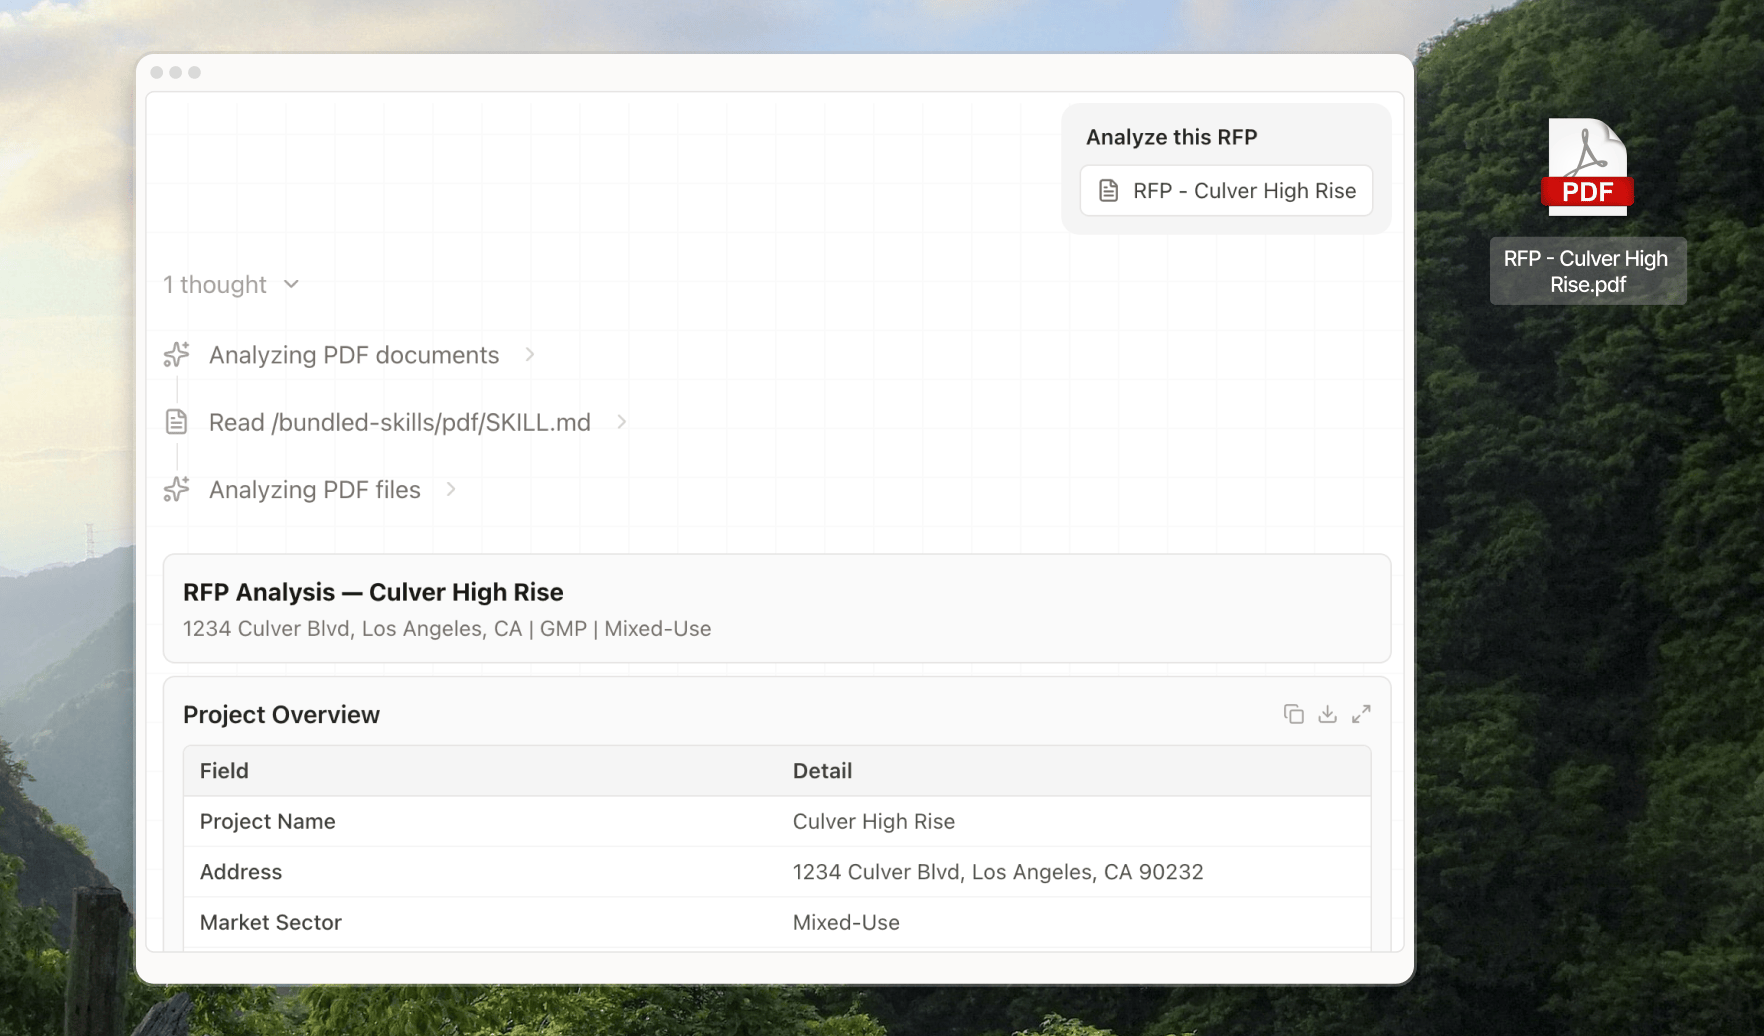Click the 1 thought label

pyautogui.click(x=215, y=285)
